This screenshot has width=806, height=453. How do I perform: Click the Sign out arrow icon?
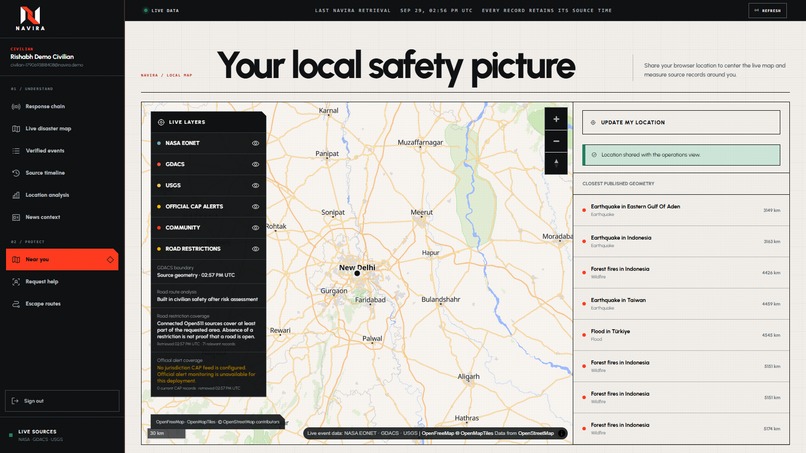click(15, 401)
